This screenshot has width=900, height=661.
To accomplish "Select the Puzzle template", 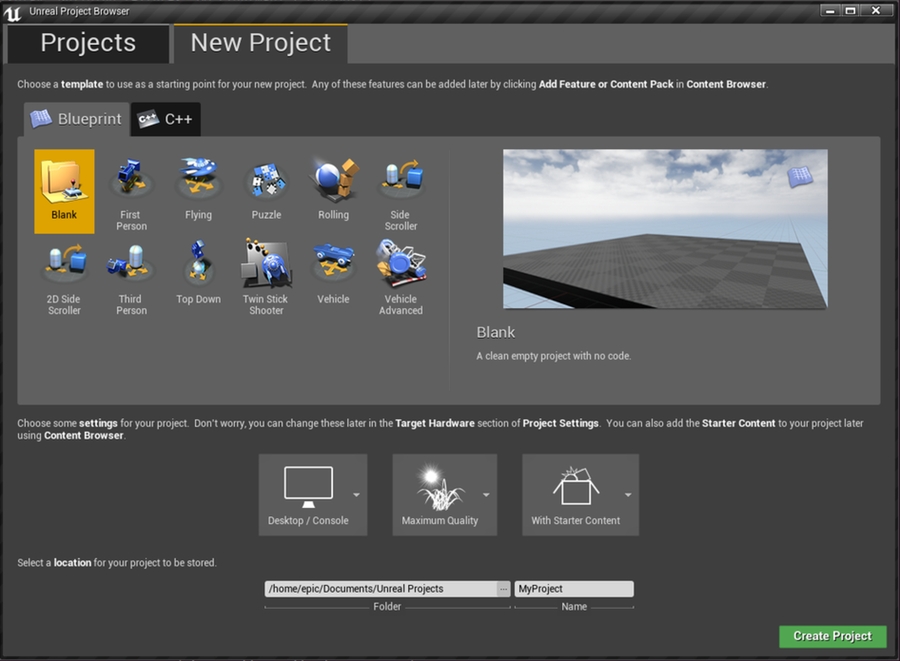I will (266, 185).
